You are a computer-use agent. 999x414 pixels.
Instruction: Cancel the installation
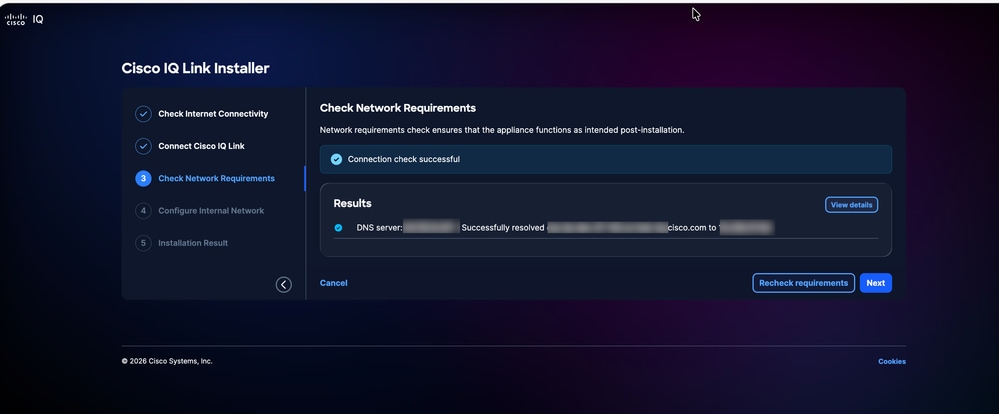click(x=333, y=283)
